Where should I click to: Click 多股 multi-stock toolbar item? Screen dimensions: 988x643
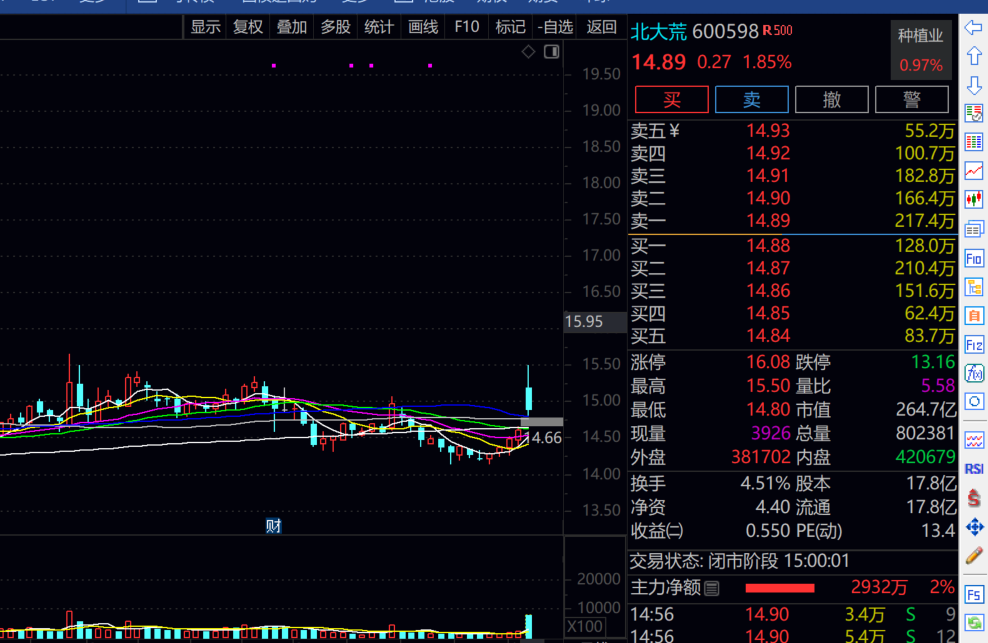[x=335, y=27]
